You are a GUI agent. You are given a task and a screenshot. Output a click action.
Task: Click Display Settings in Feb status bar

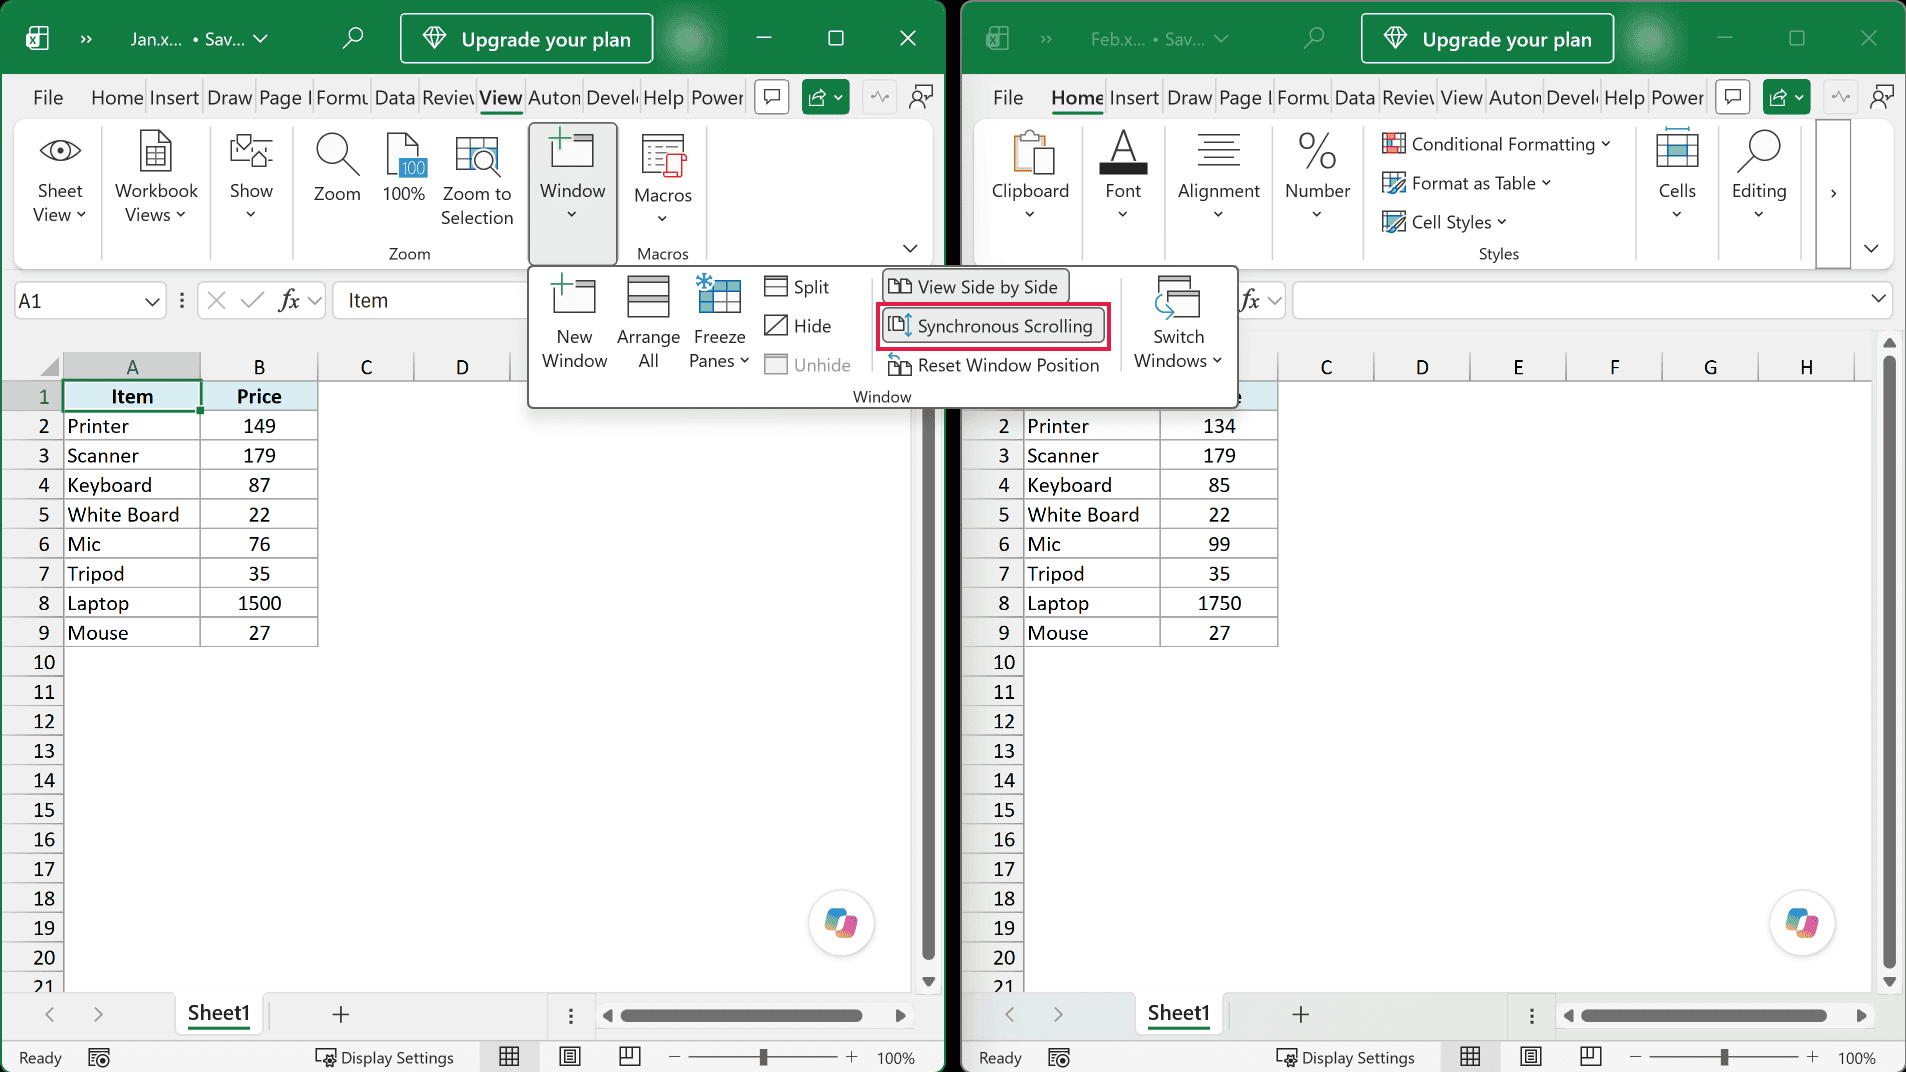pos(1346,1057)
